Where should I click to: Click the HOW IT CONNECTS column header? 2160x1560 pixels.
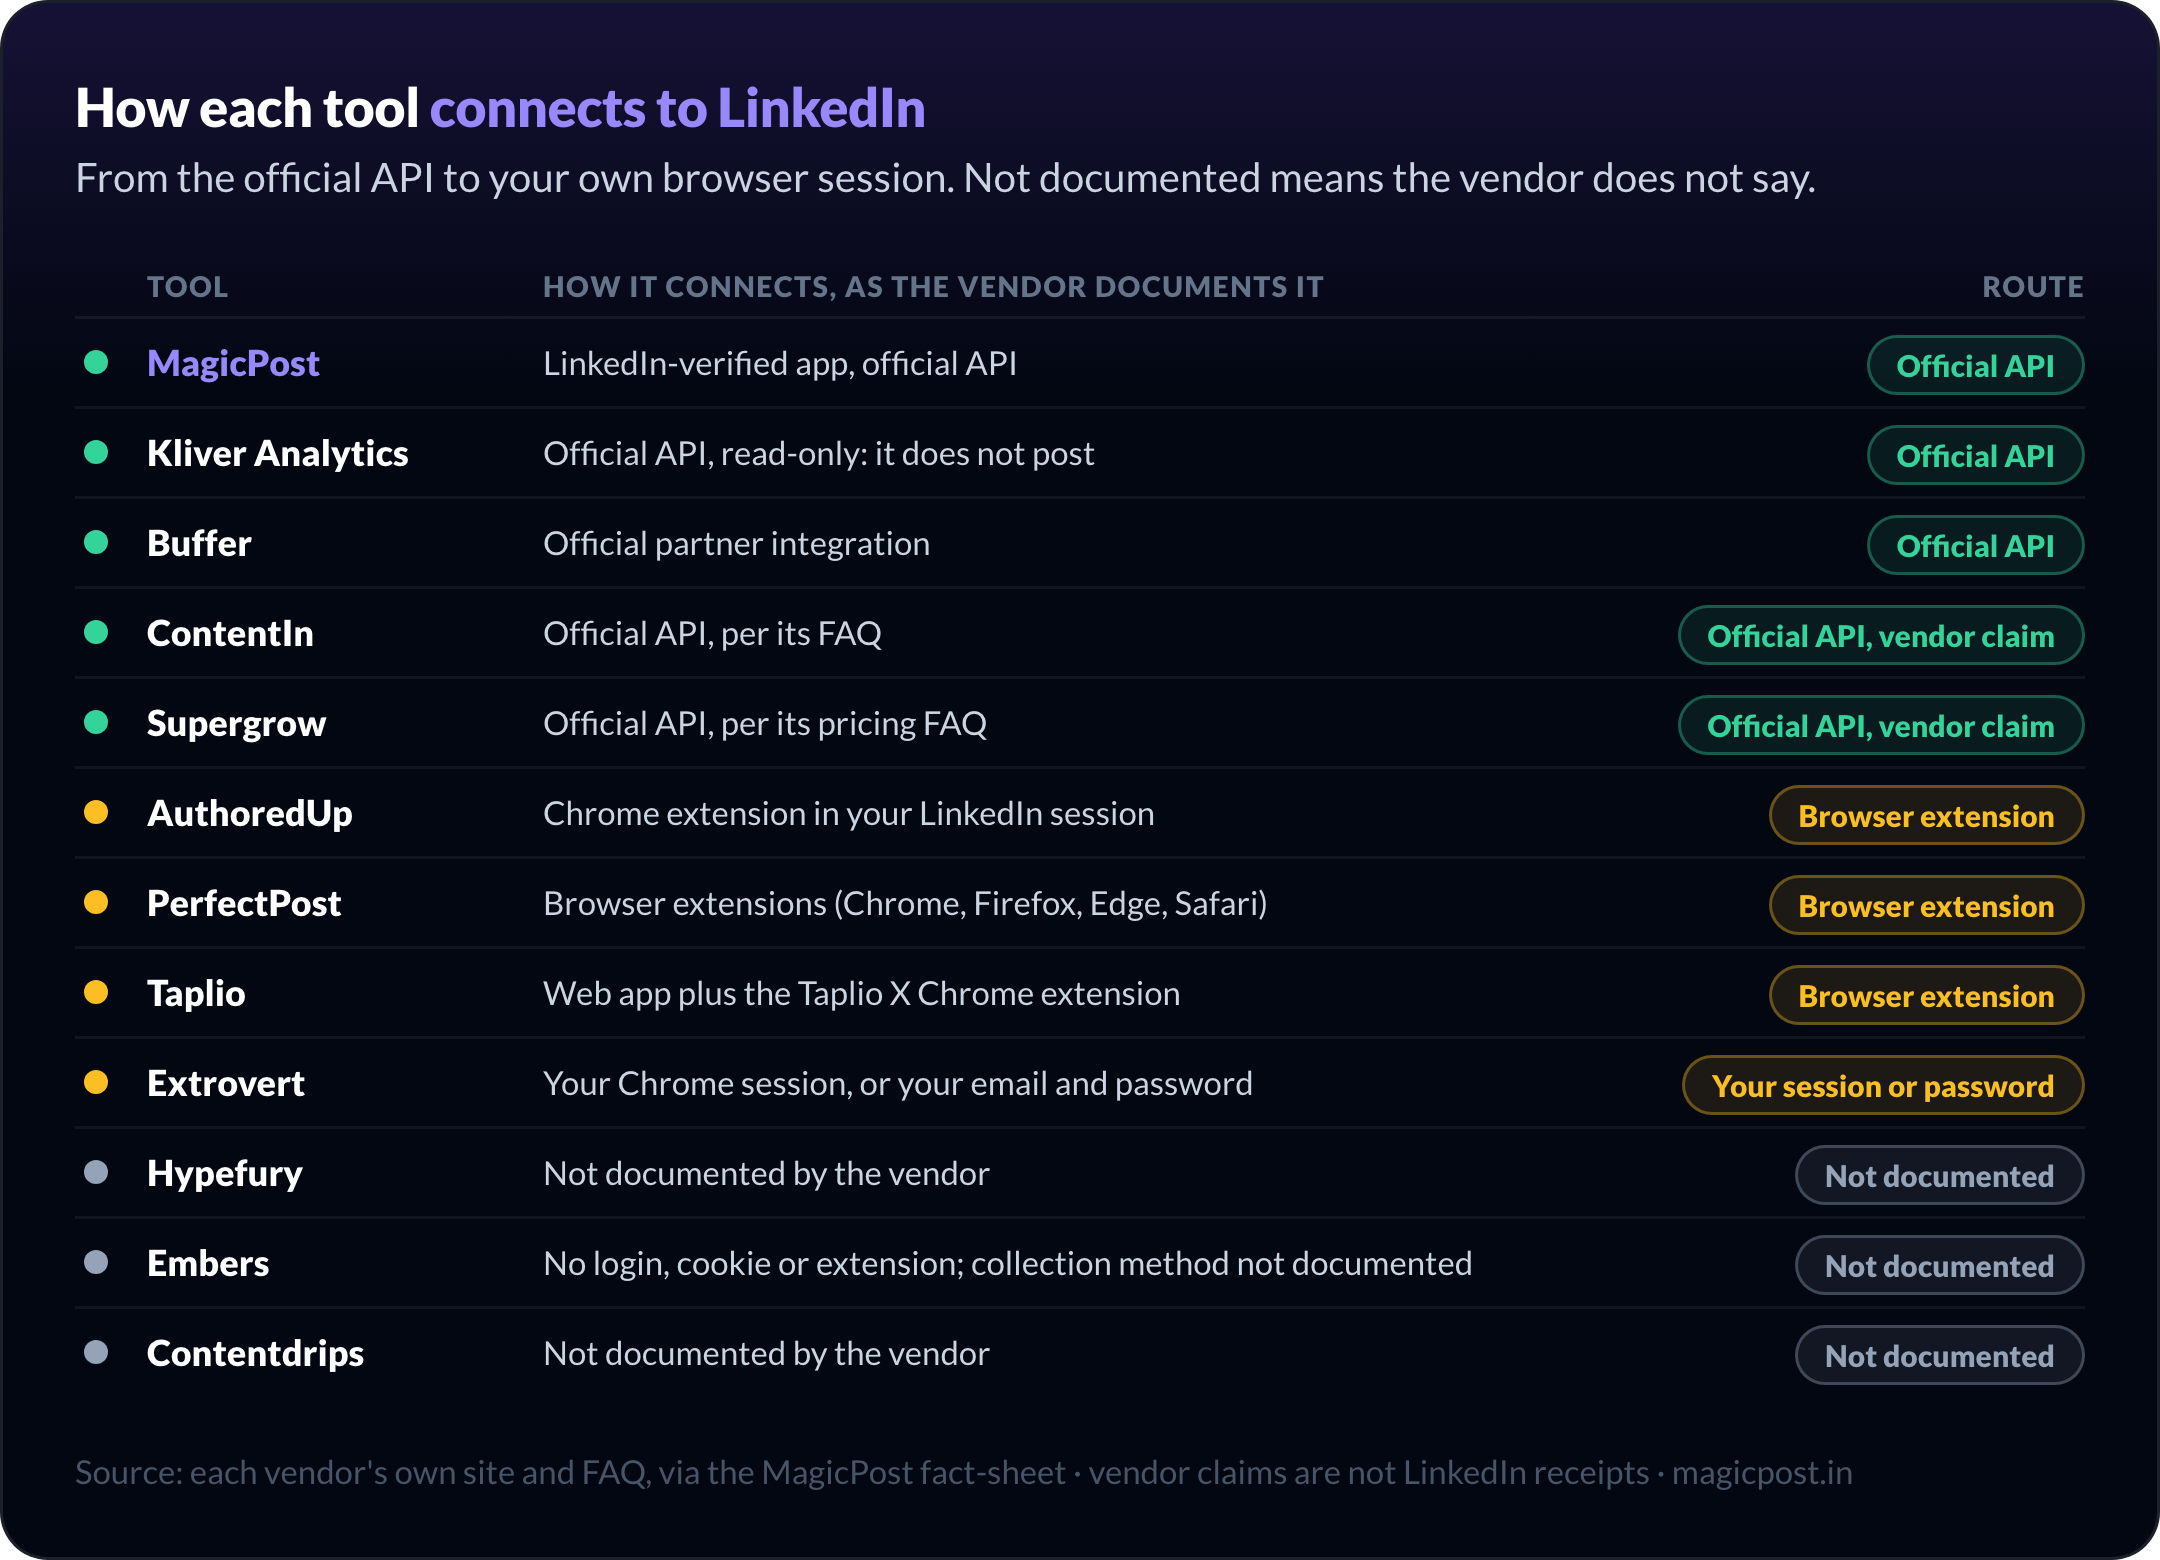933,287
